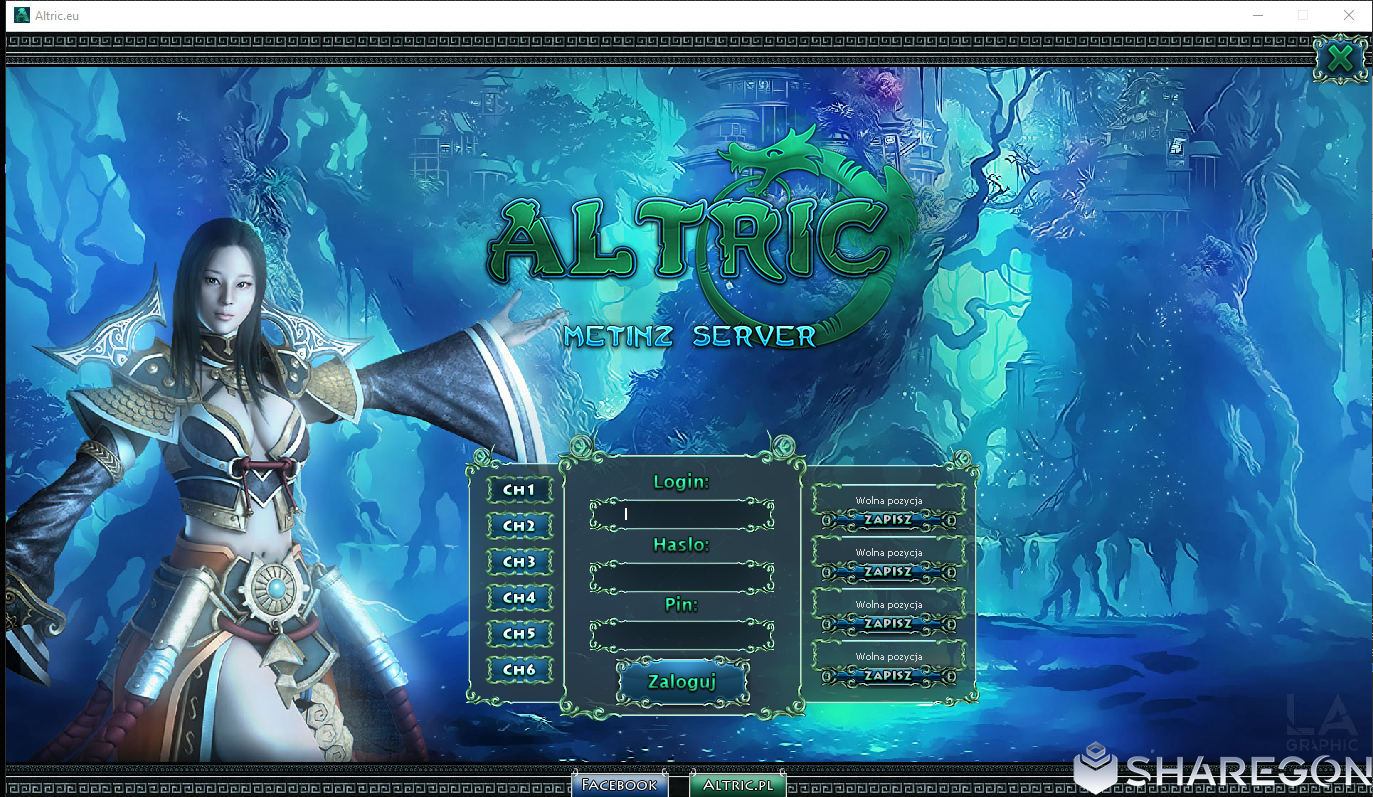This screenshot has height=797, width=1373.
Task: Click into the Pin input field
Action: click(x=682, y=636)
